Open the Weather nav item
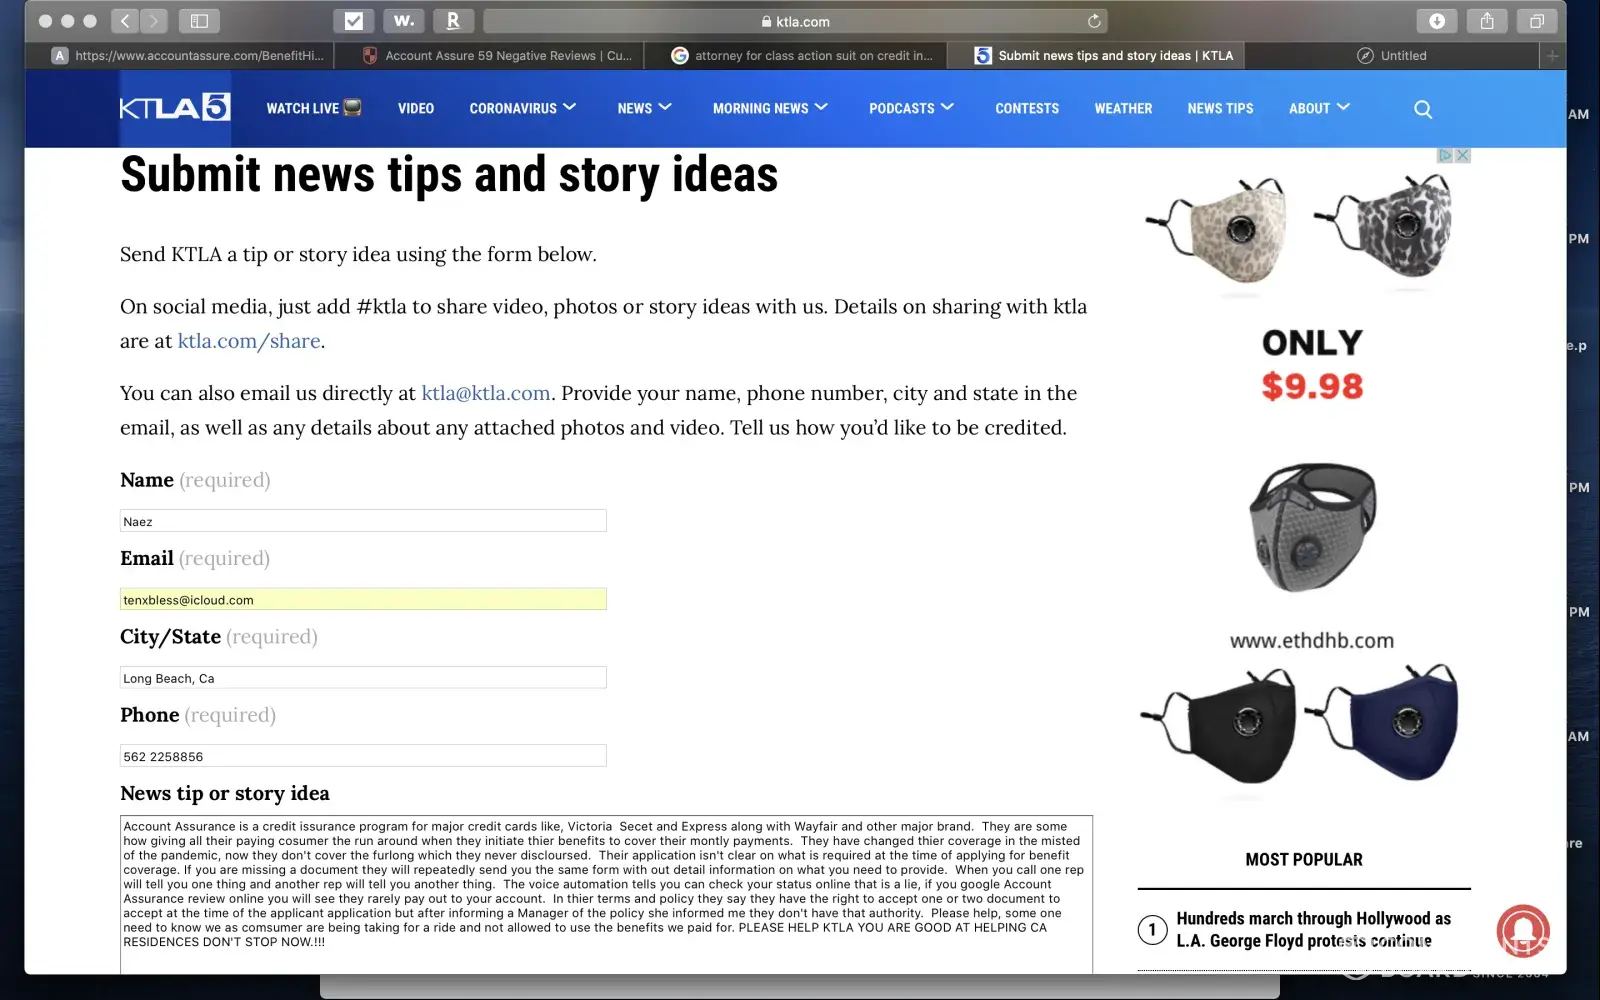1600x1000 pixels. click(x=1123, y=108)
